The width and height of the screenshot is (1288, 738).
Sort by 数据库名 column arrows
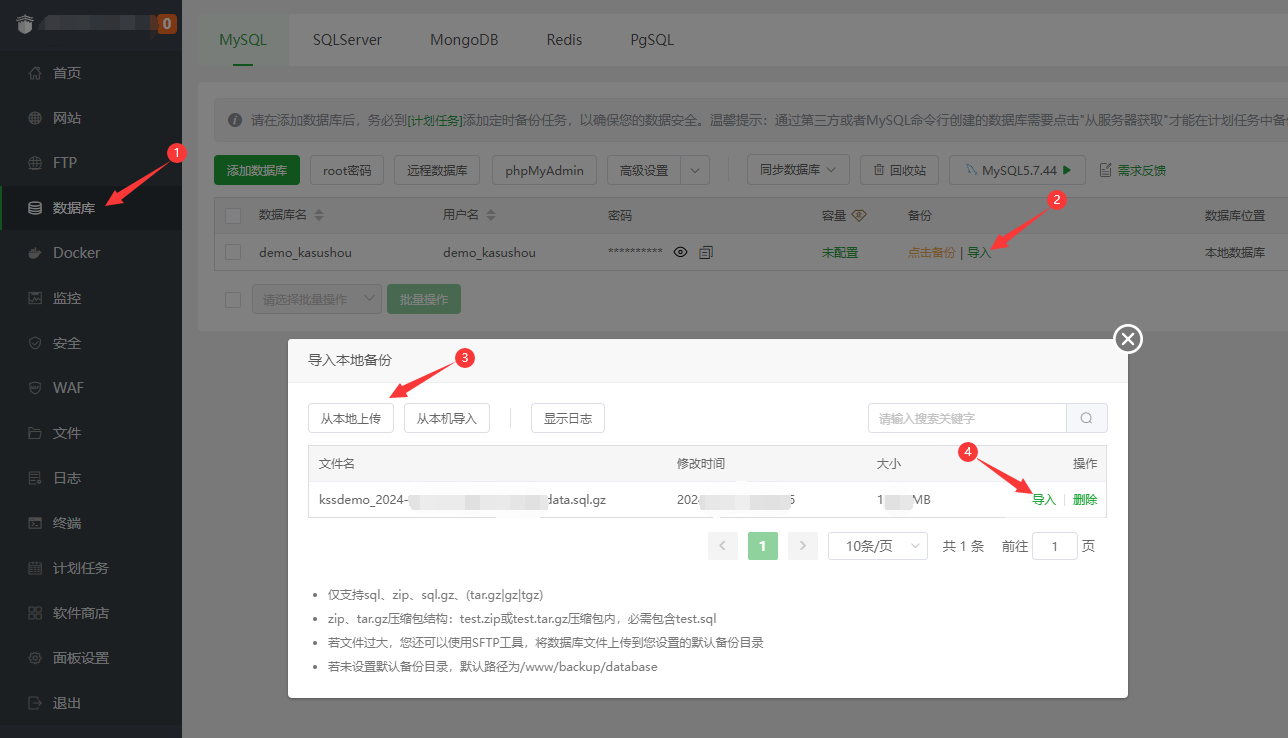(x=317, y=215)
